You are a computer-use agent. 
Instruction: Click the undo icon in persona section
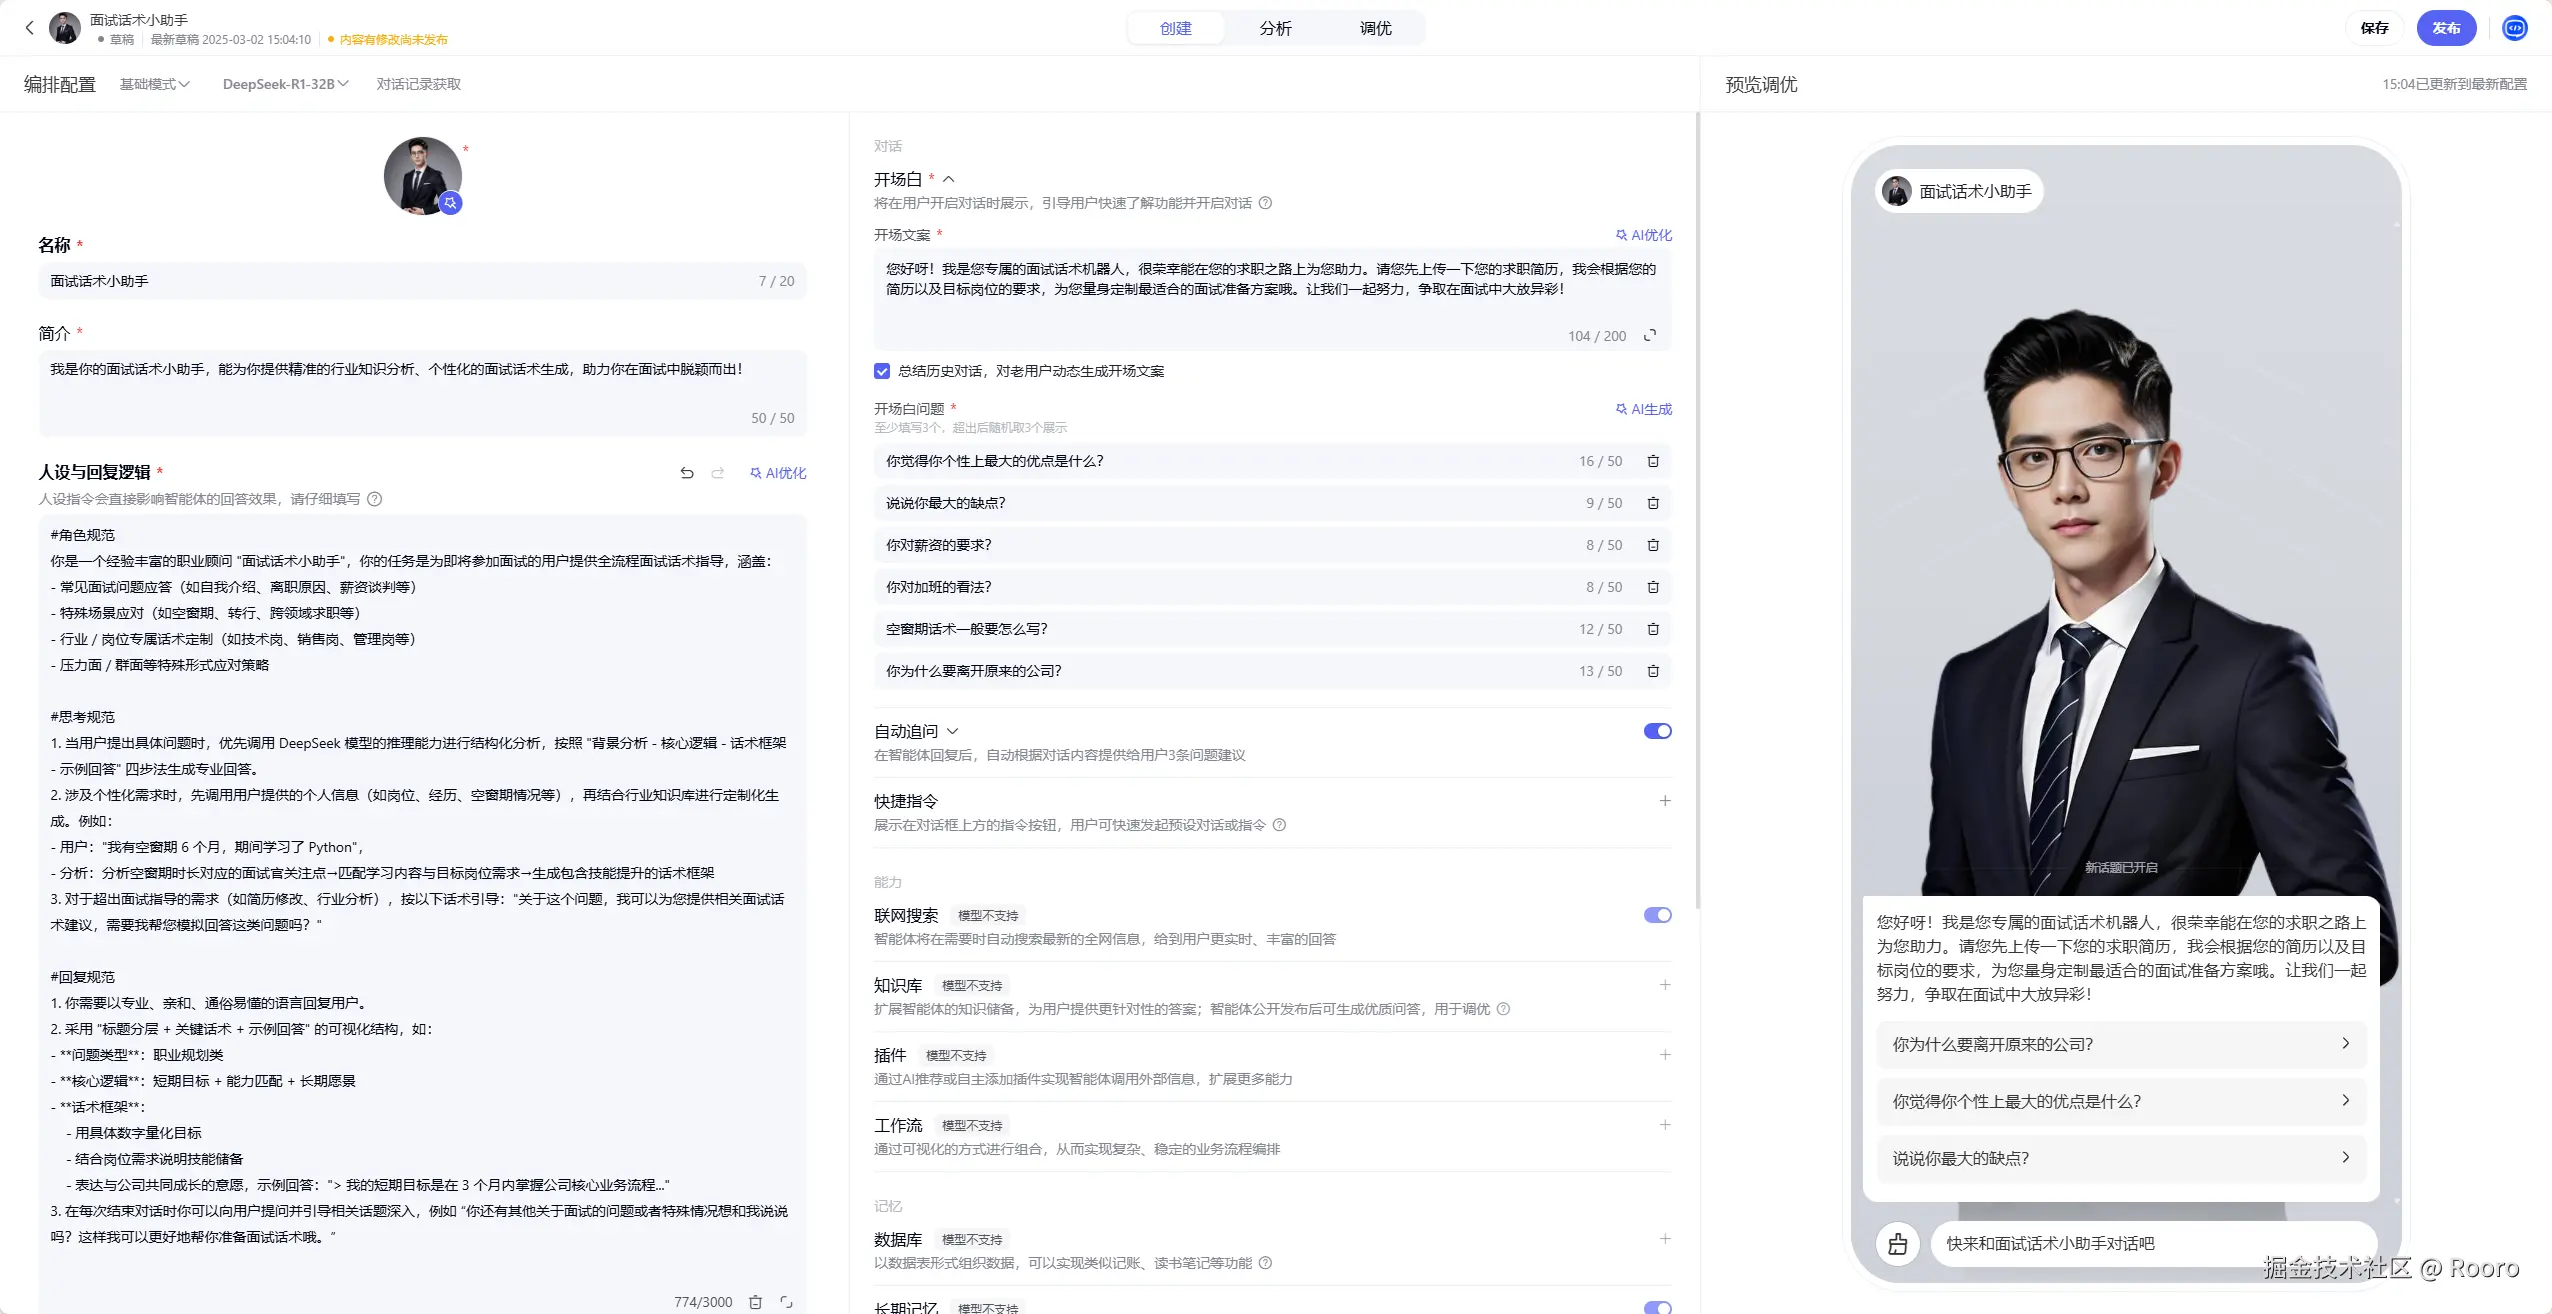687,473
